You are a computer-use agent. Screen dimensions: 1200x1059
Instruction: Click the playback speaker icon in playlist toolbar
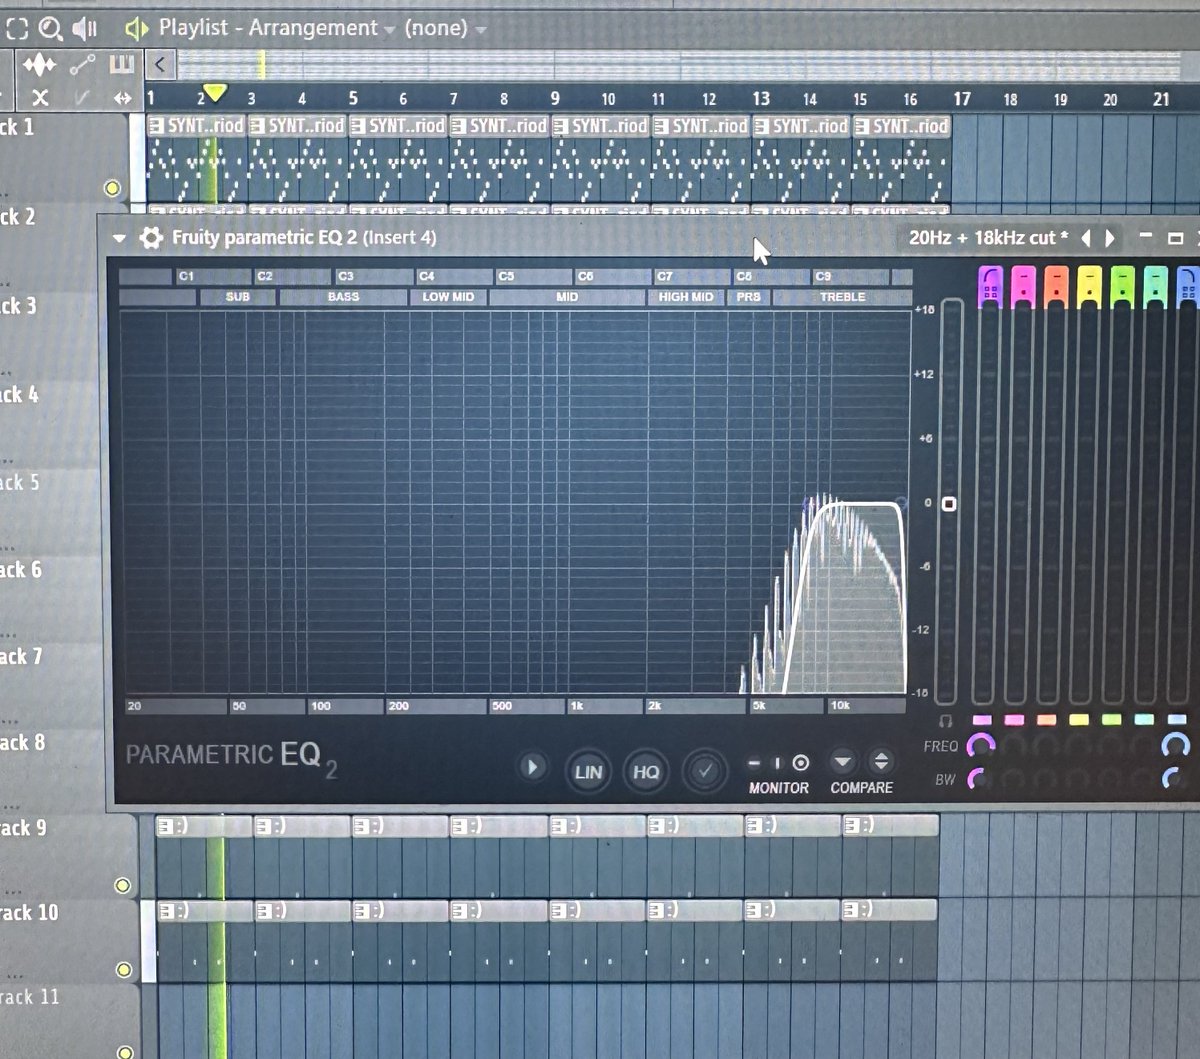click(85, 29)
